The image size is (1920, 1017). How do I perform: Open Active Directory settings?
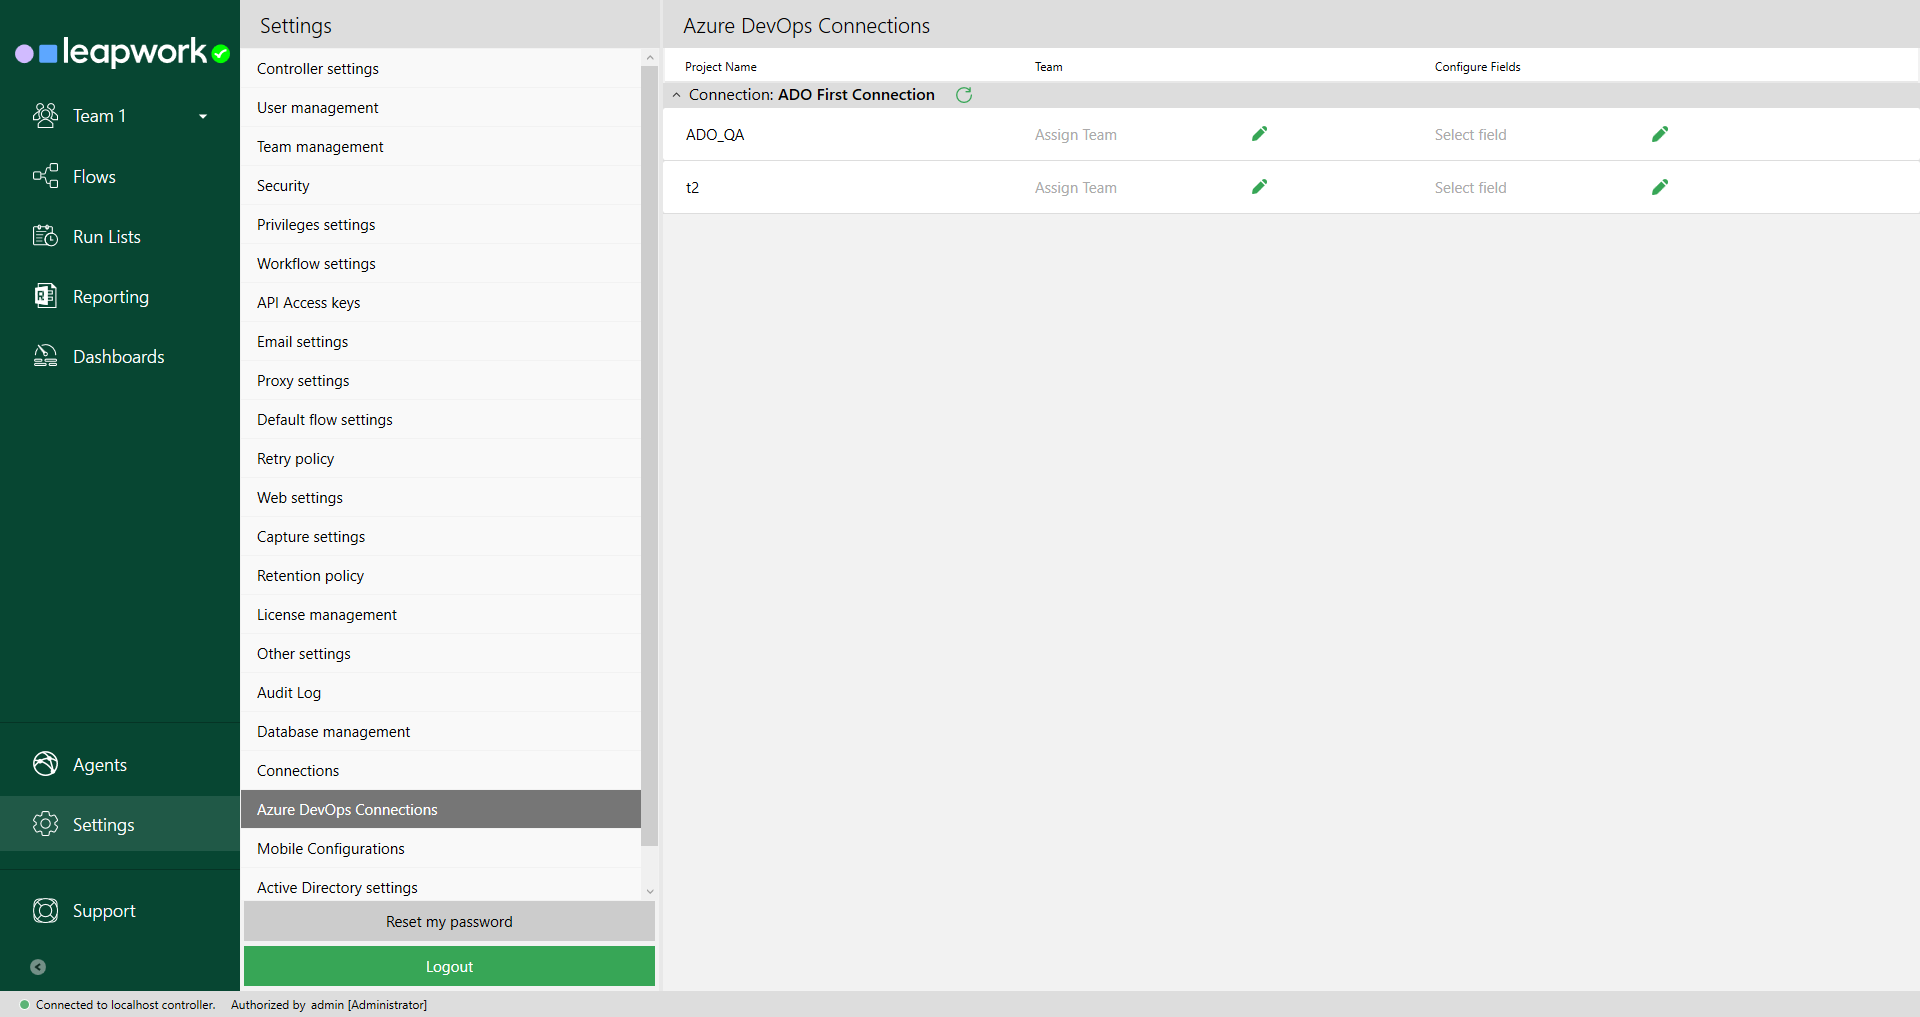pos(441,885)
